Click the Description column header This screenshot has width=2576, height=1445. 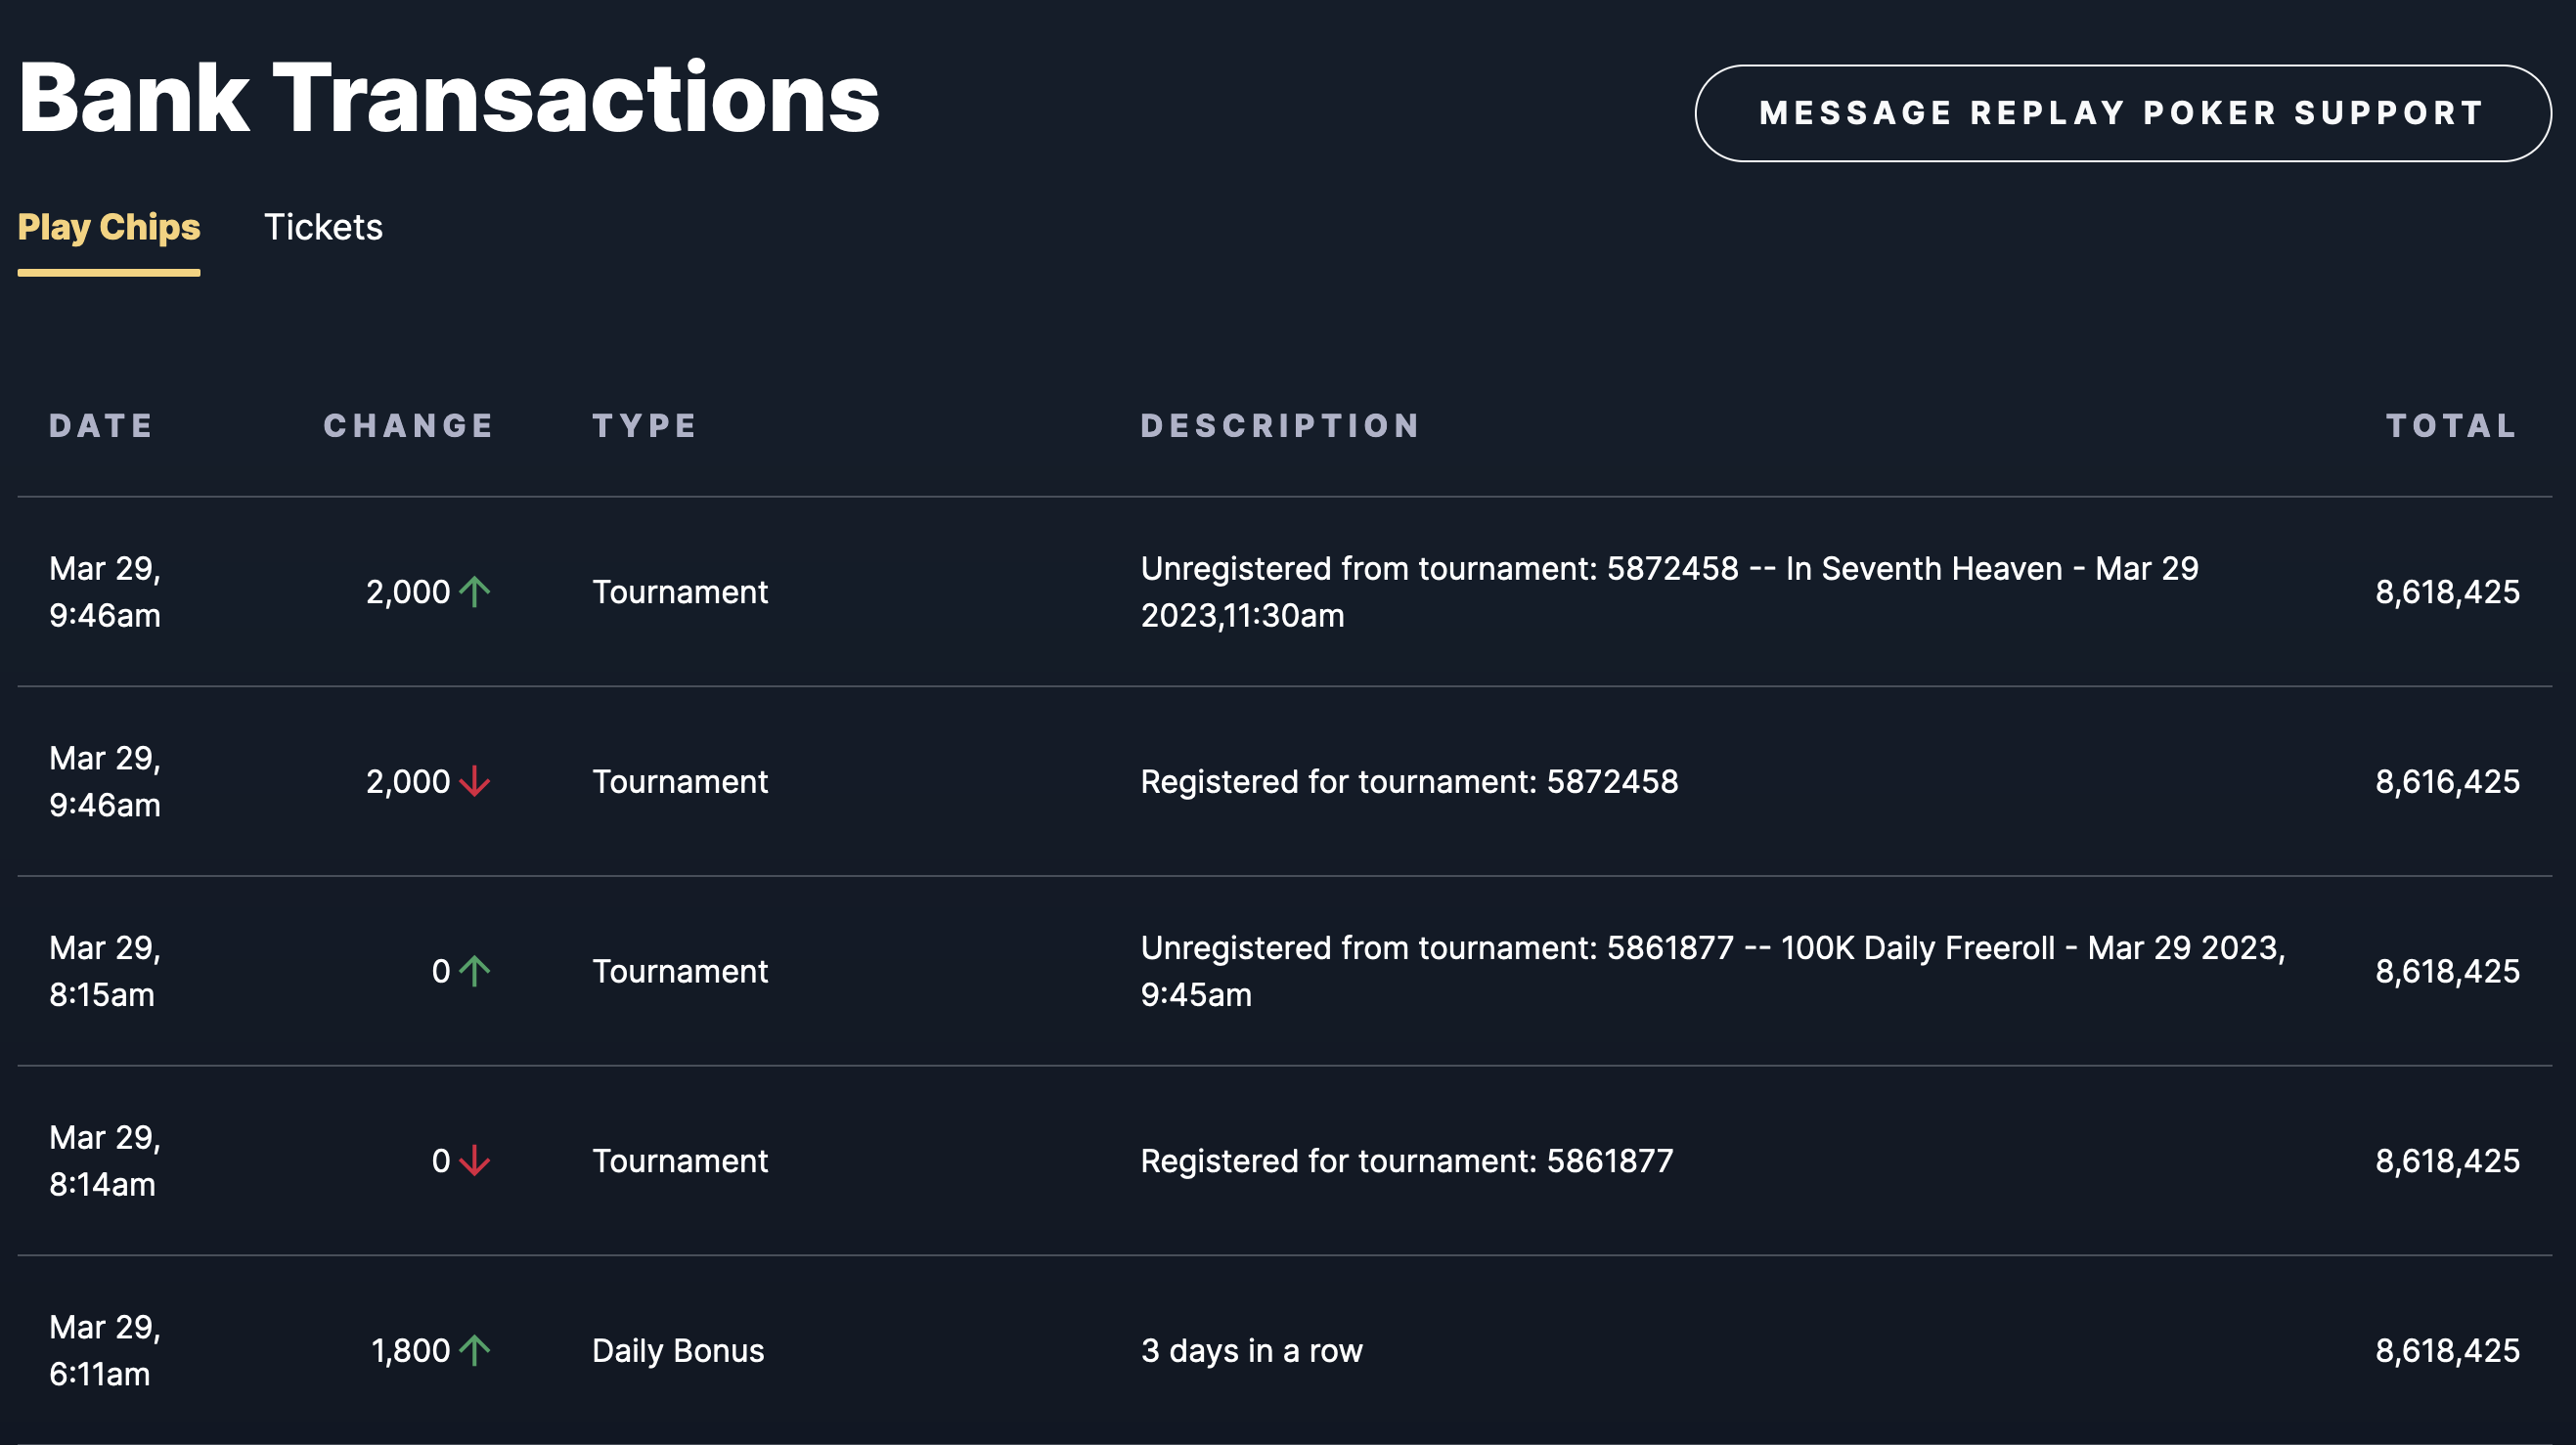click(1280, 426)
